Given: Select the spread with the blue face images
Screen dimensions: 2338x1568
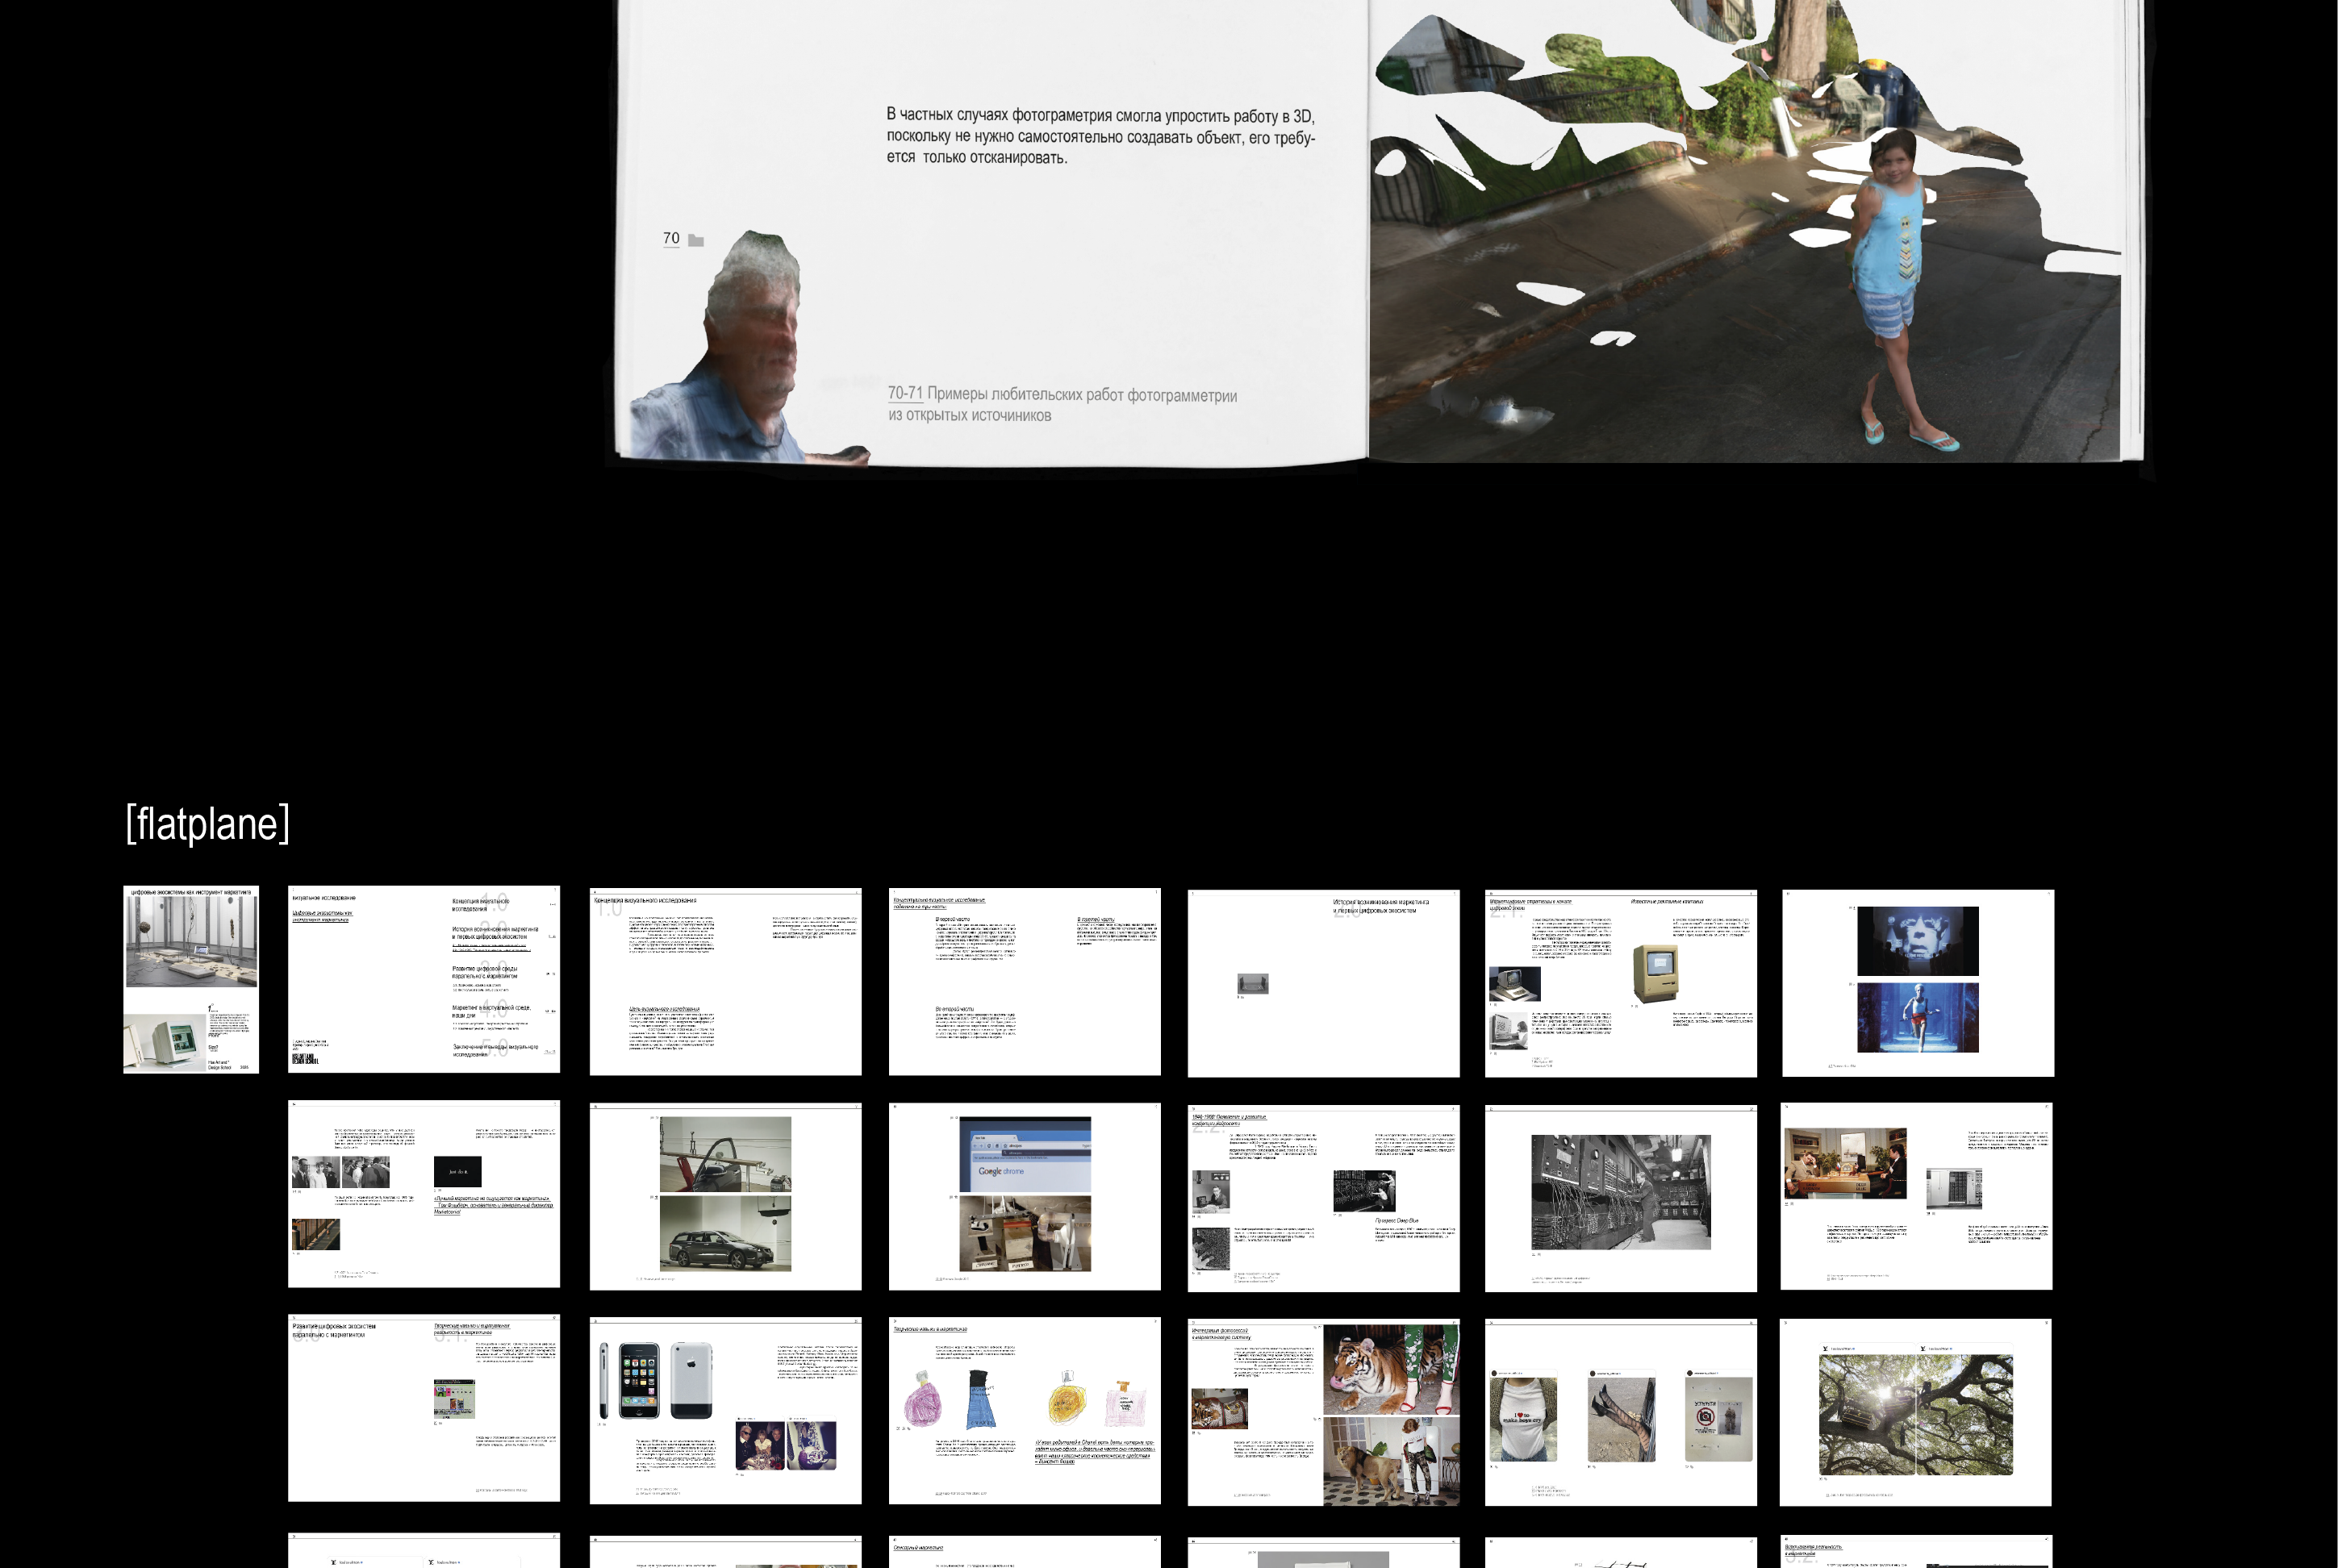Looking at the screenshot, I should pyautogui.click(x=1917, y=982).
